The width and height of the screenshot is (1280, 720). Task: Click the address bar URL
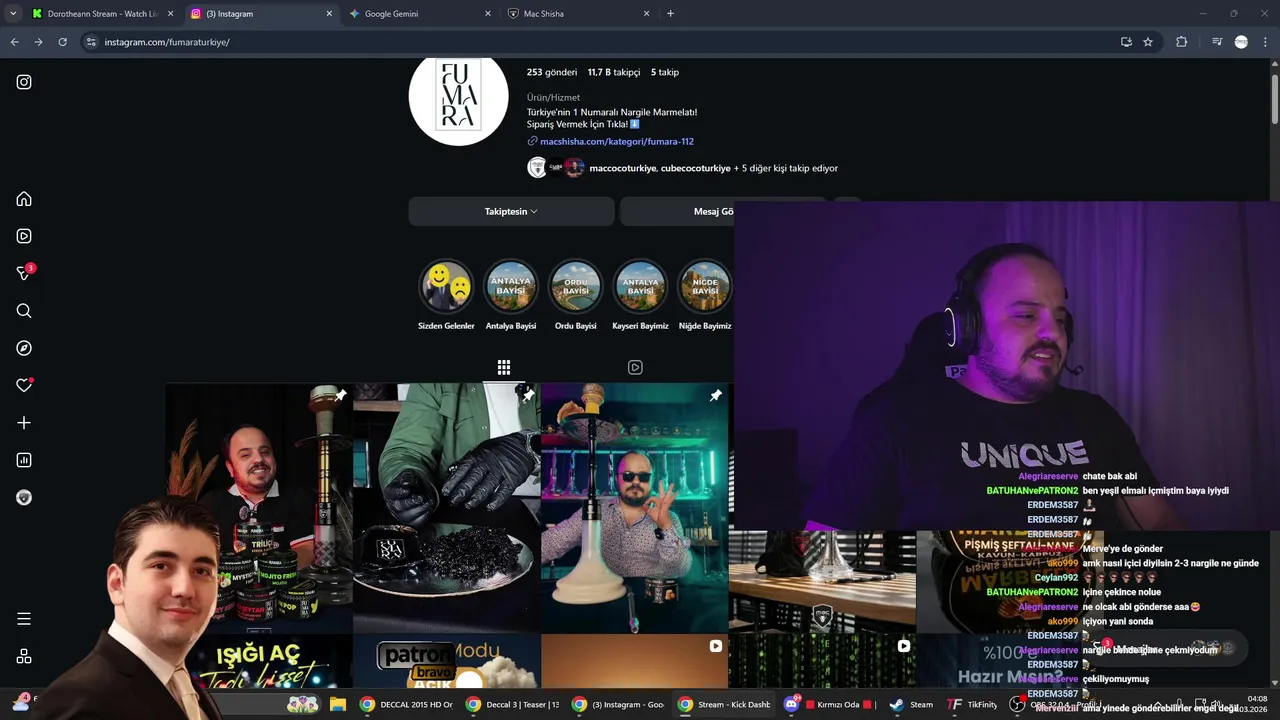point(167,42)
